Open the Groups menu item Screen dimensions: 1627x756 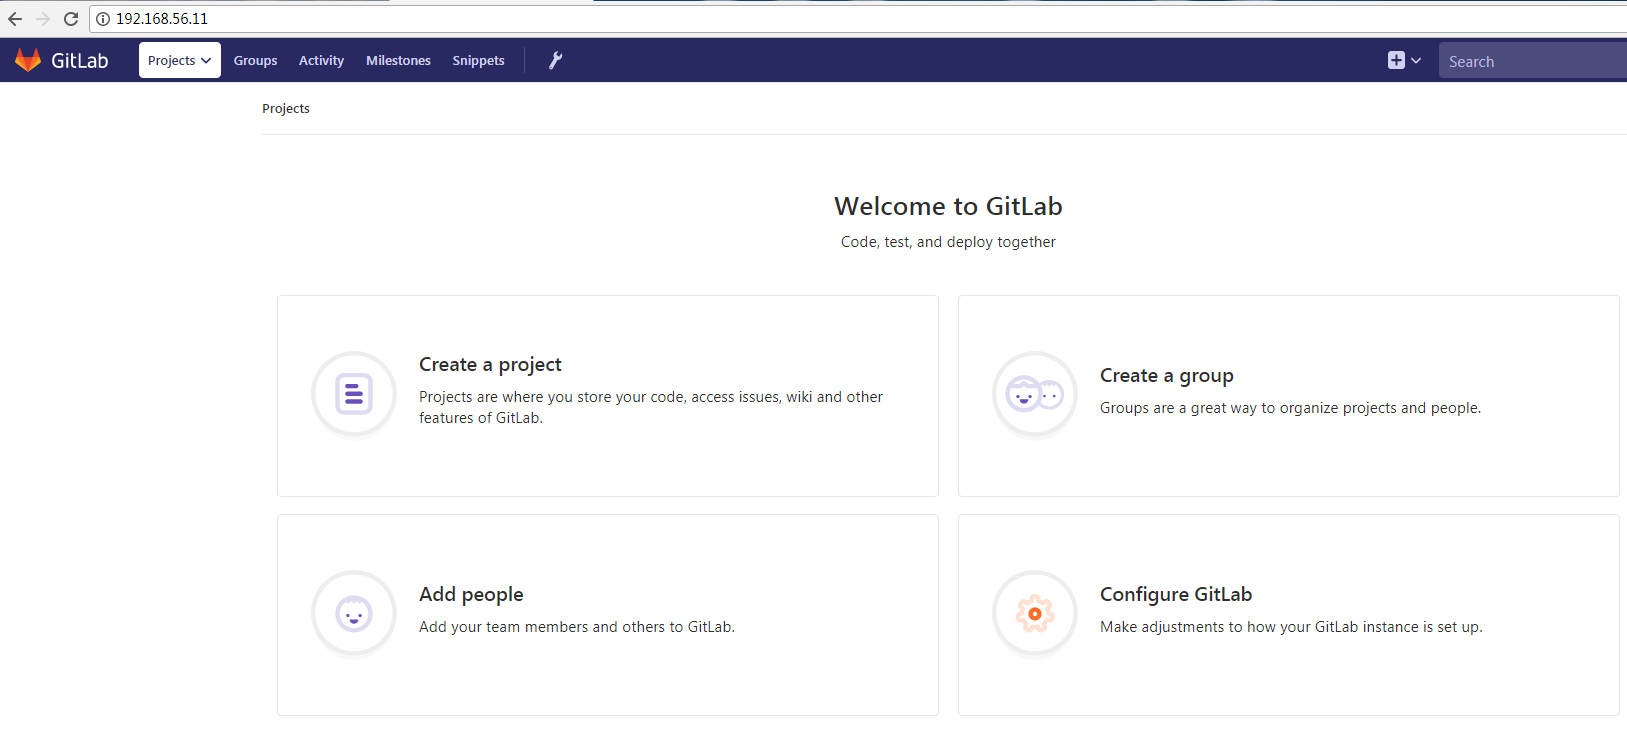[x=255, y=60]
